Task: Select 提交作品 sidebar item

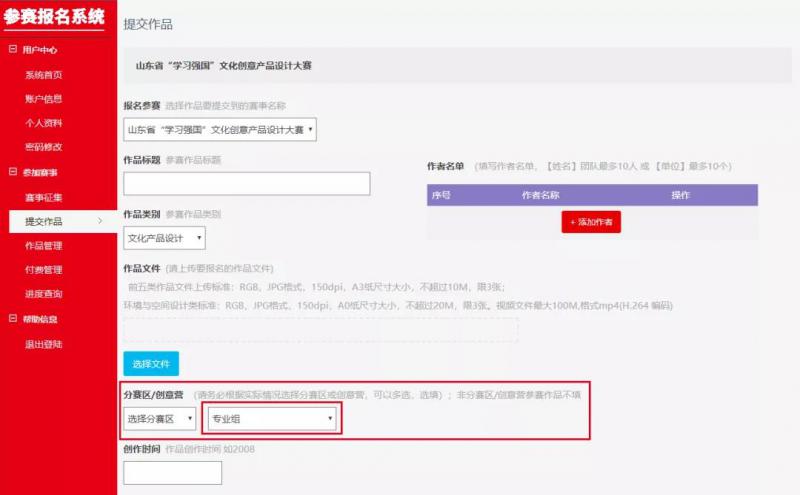Action: point(63,221)
